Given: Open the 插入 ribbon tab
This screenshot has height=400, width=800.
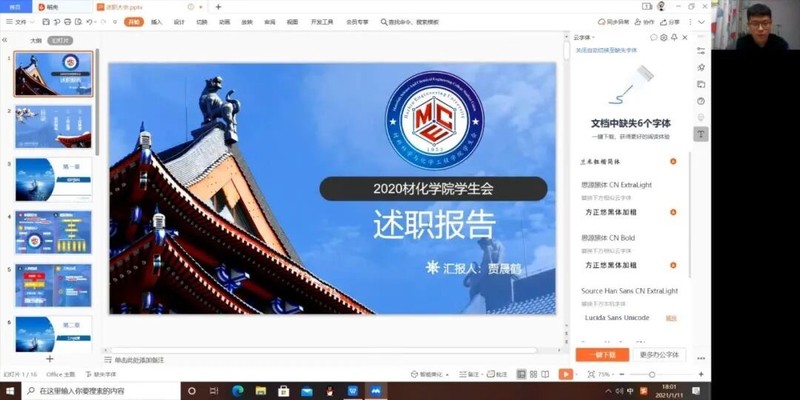Looking at the screenshot, I should [156, 21].
